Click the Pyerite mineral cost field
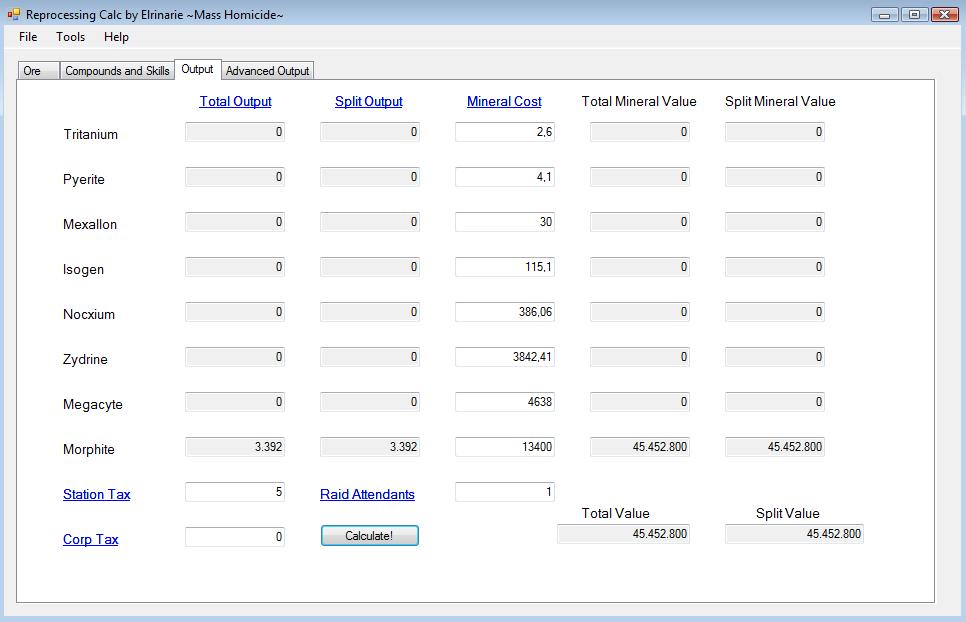Screen dimensions: 966x622 click(x=505, y=177)
